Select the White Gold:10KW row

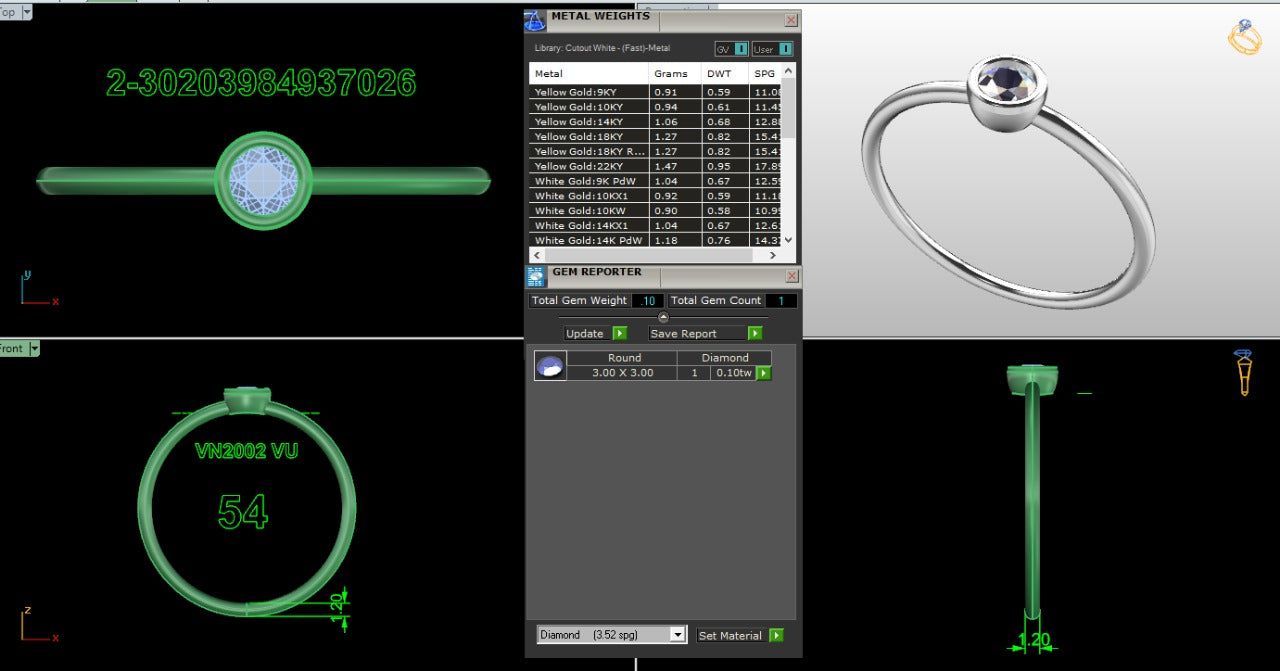tap(655, 211)
